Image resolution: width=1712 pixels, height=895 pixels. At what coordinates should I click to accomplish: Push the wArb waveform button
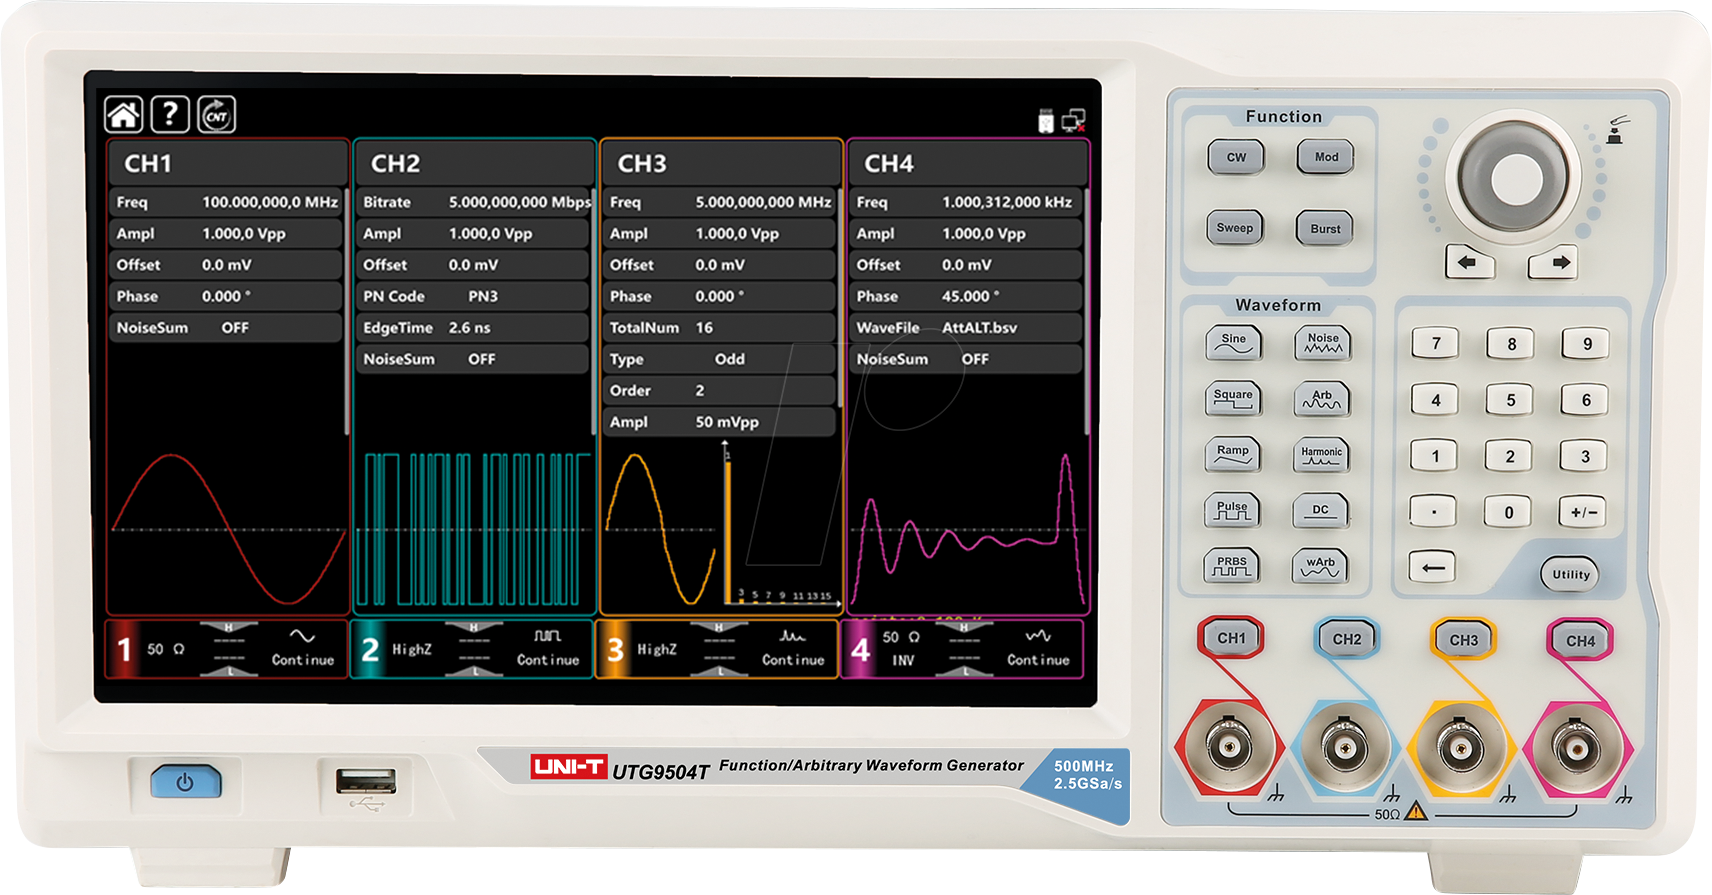[1320, 567]
